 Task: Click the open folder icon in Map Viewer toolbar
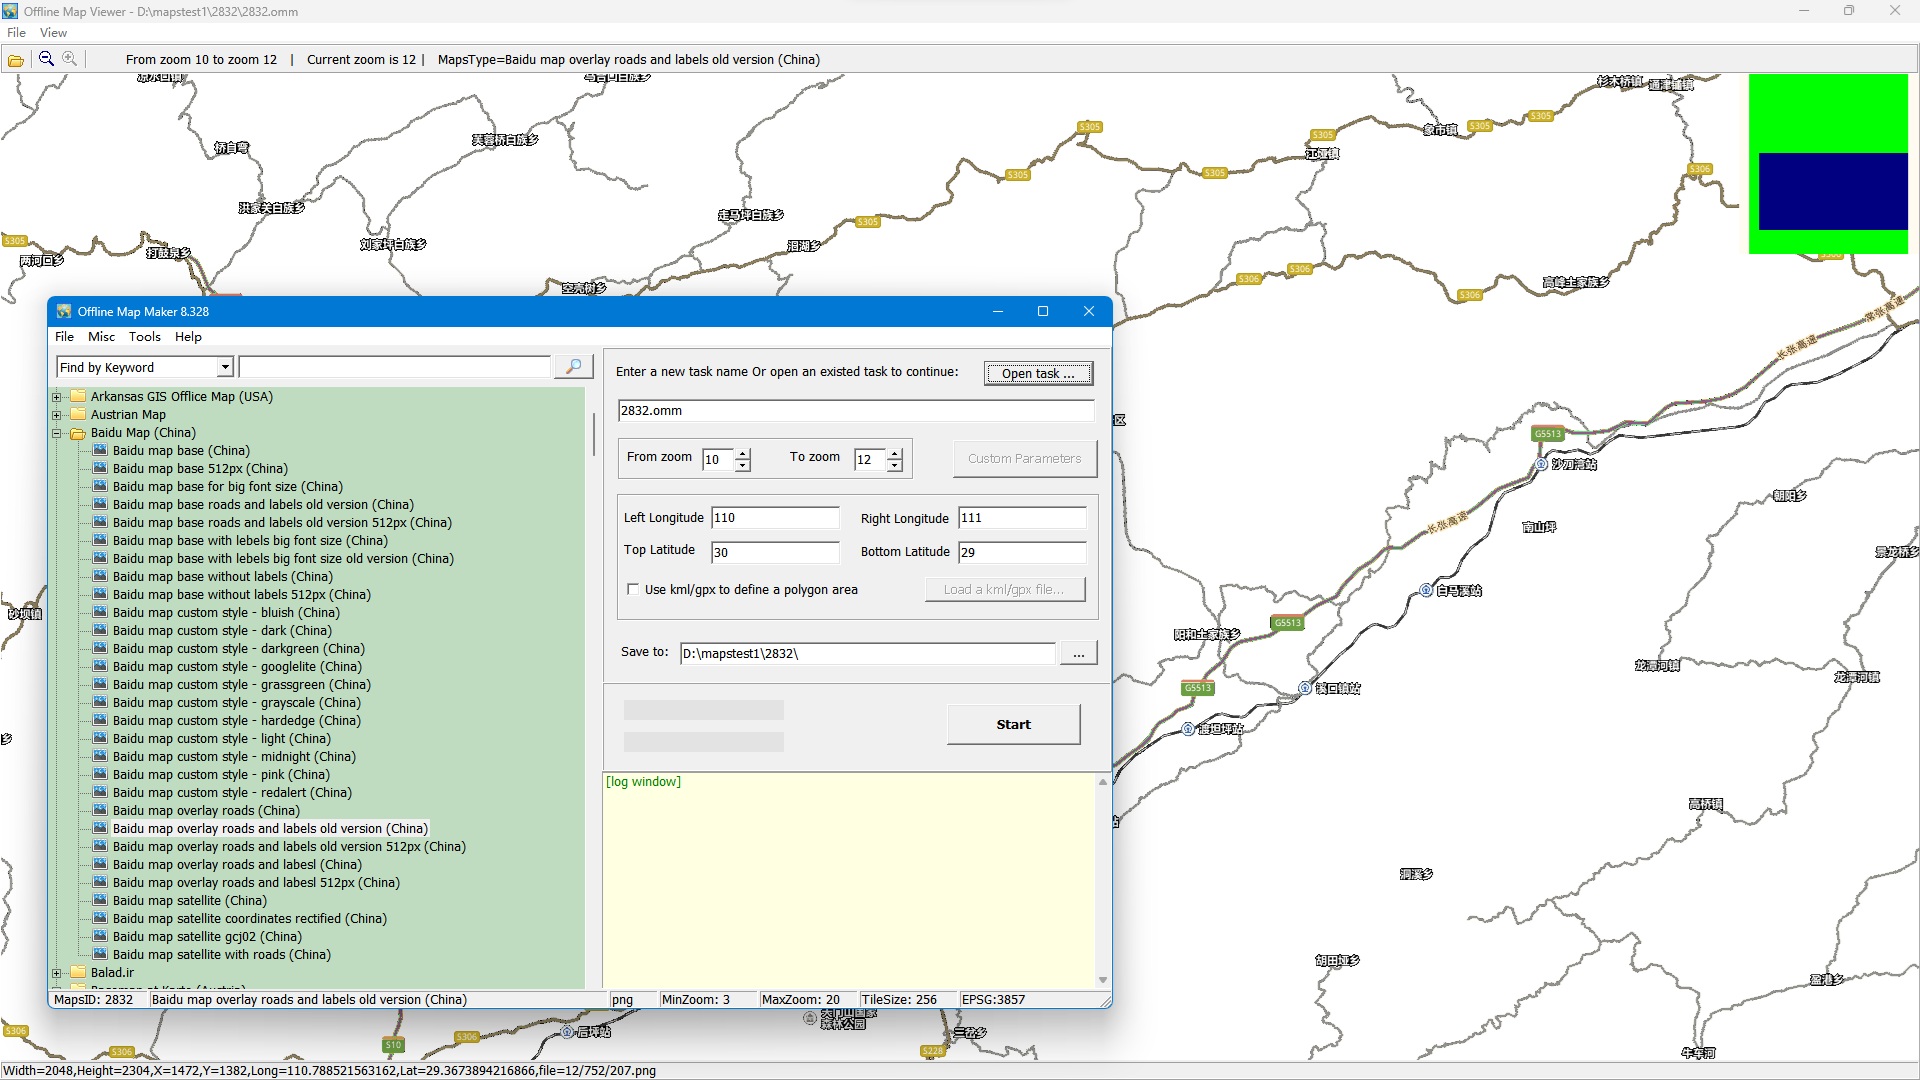16,60
